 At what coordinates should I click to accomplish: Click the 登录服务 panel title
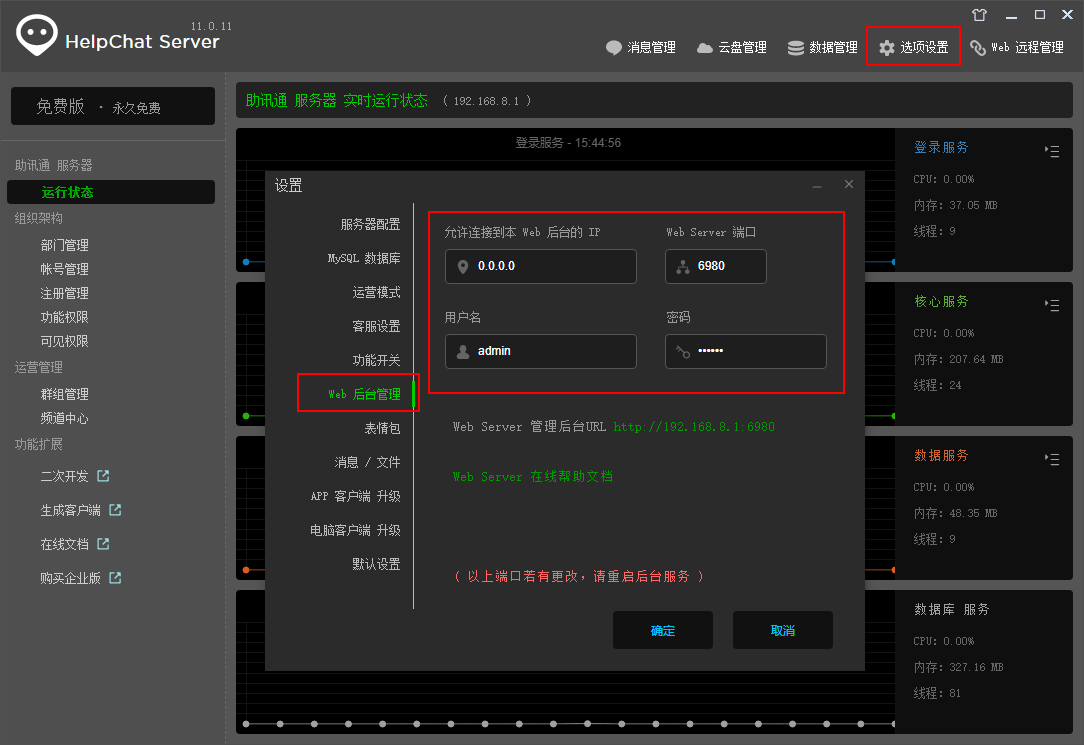941,147
